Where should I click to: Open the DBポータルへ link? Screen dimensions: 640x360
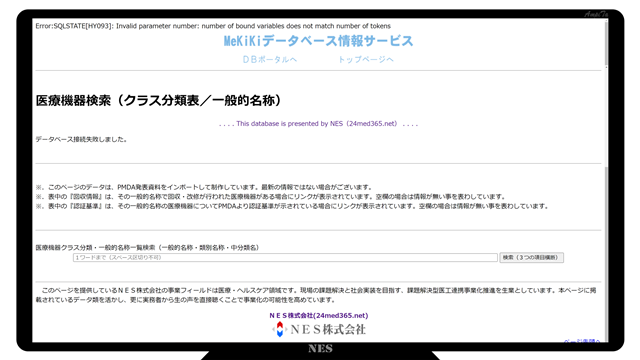point(270,60)
